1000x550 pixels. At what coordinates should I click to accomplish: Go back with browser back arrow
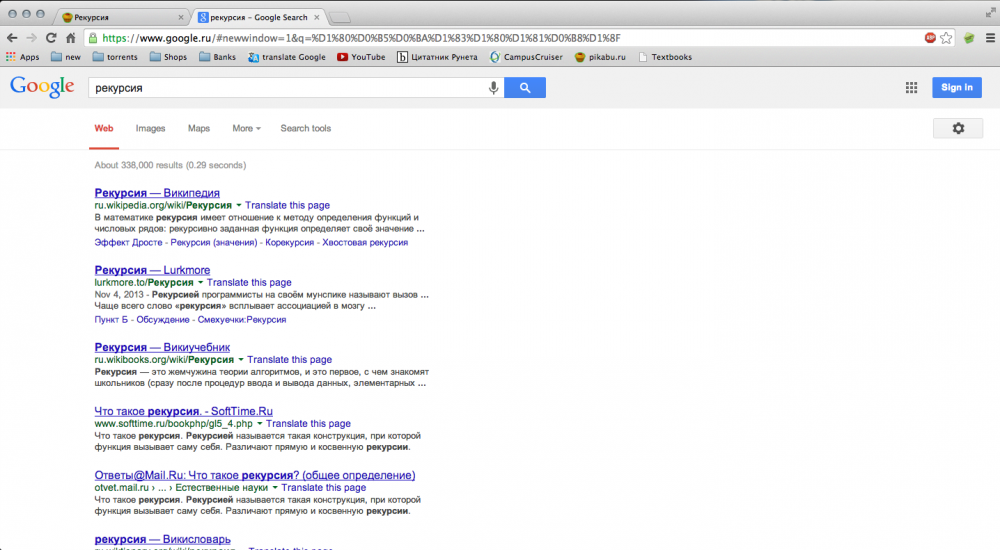pyautogui.click(x=12, y=38)
